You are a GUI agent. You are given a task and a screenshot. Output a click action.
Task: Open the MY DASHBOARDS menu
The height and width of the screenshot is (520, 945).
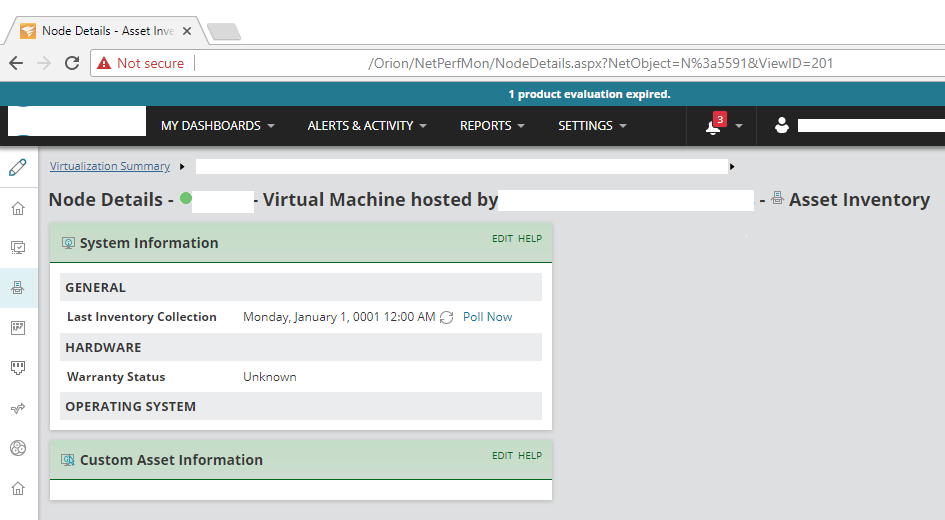(x=218, y=126)
